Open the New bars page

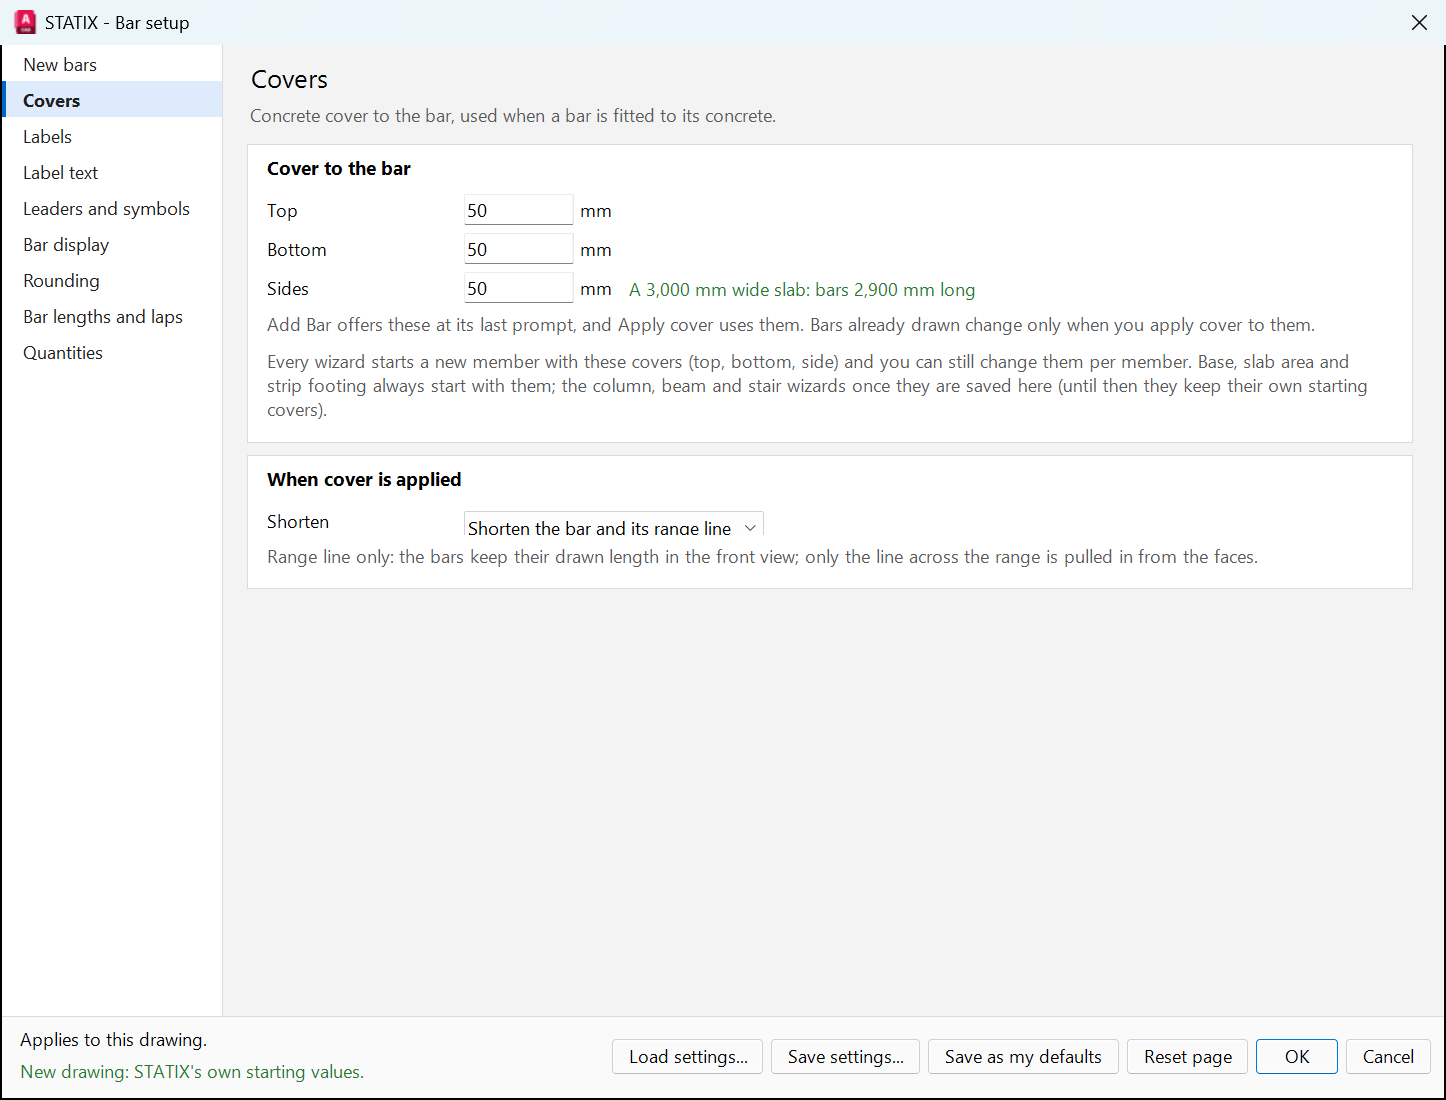112,64
